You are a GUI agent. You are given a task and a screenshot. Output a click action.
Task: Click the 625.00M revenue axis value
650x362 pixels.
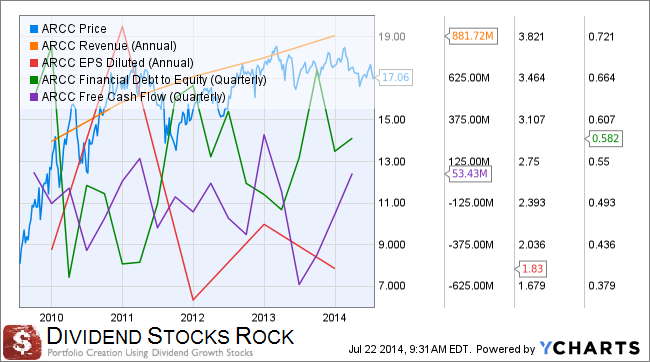click(469, 78)
